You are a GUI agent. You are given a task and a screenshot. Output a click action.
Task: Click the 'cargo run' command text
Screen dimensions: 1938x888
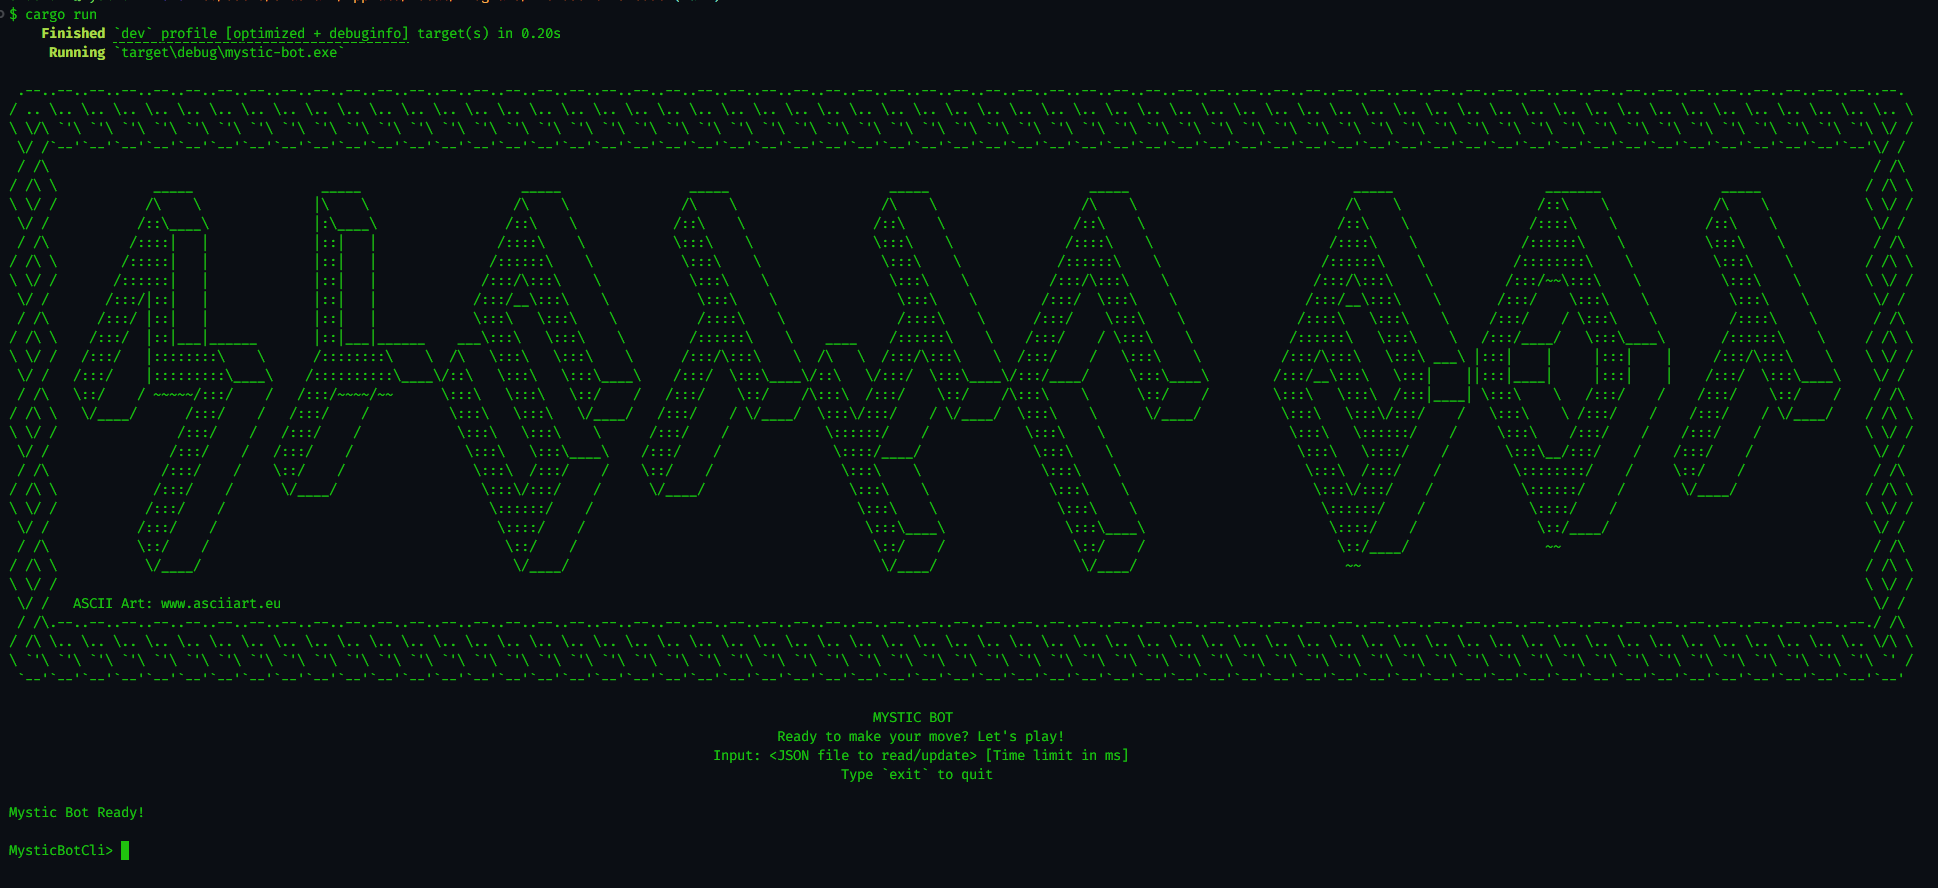tap(61, 14)
